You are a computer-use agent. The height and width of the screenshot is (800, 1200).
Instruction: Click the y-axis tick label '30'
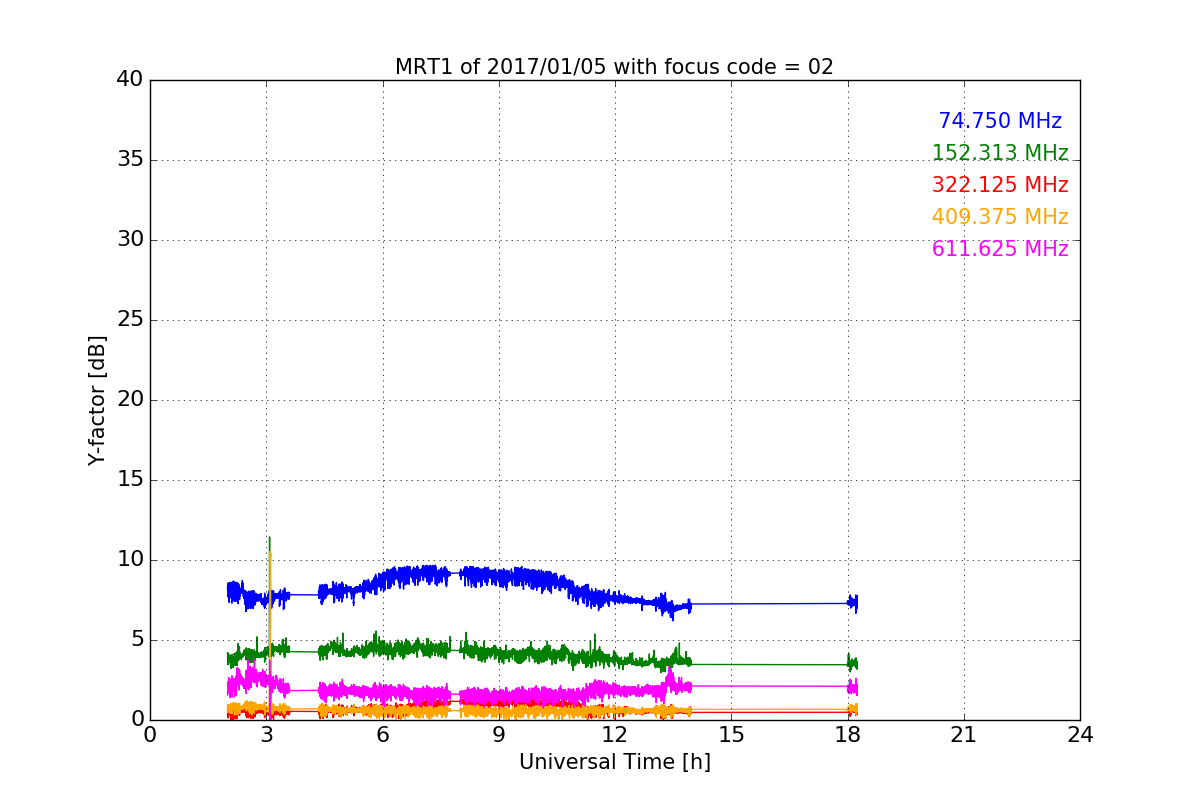pyautogui.click(x=130, y=240)
